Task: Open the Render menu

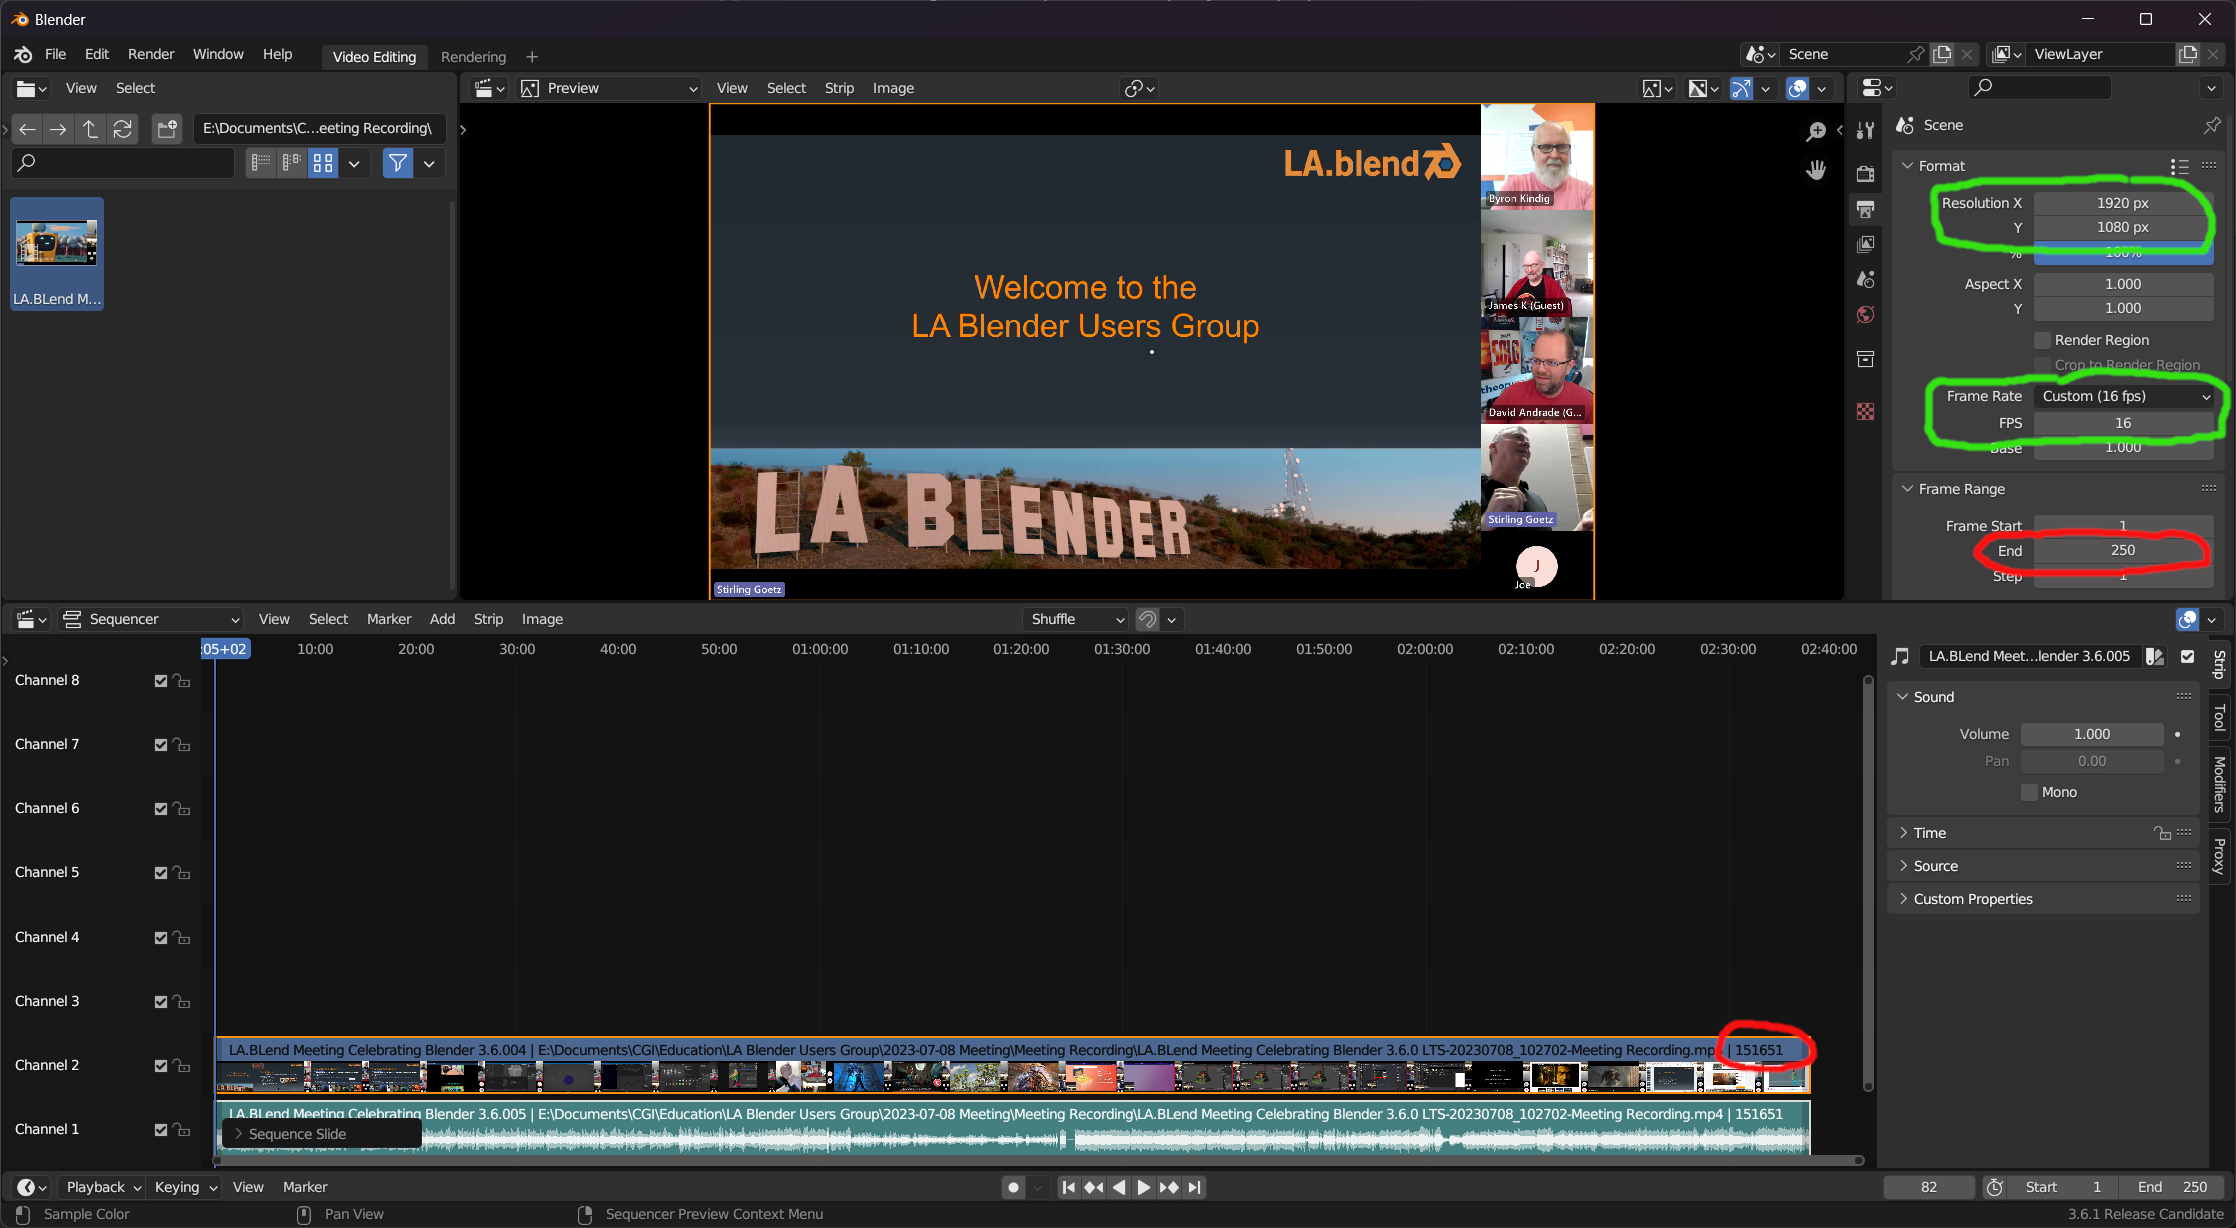Action: 151,54
